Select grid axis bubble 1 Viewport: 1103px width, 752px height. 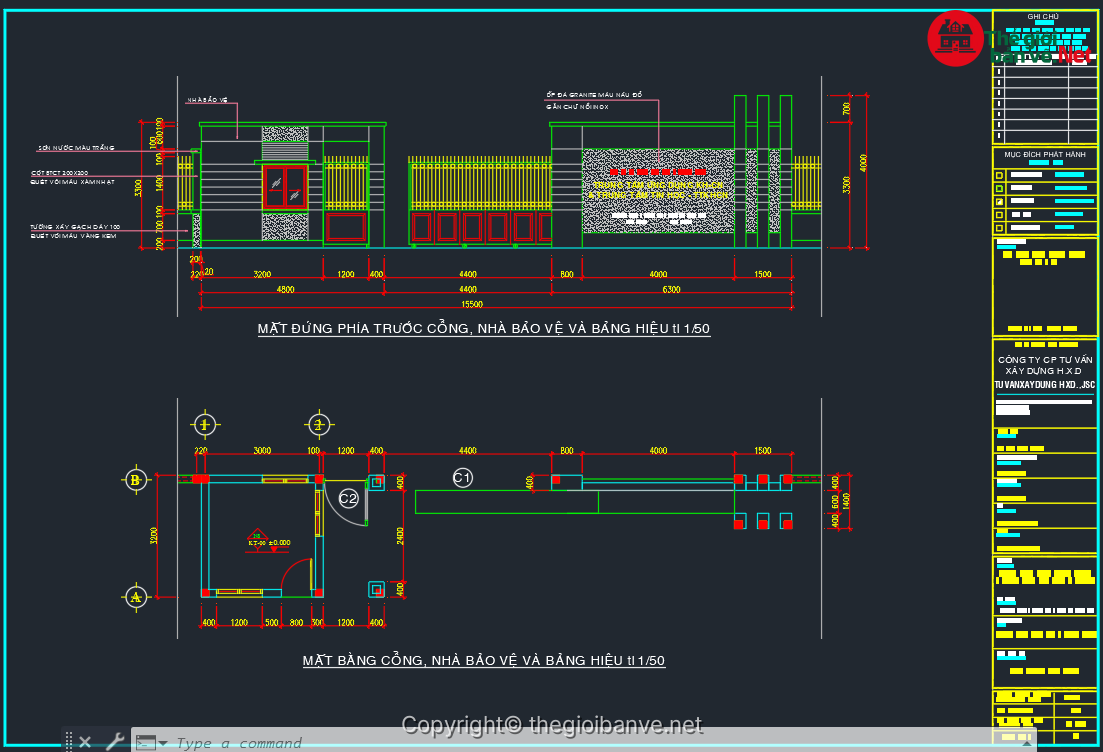click(x=205, y=425)
